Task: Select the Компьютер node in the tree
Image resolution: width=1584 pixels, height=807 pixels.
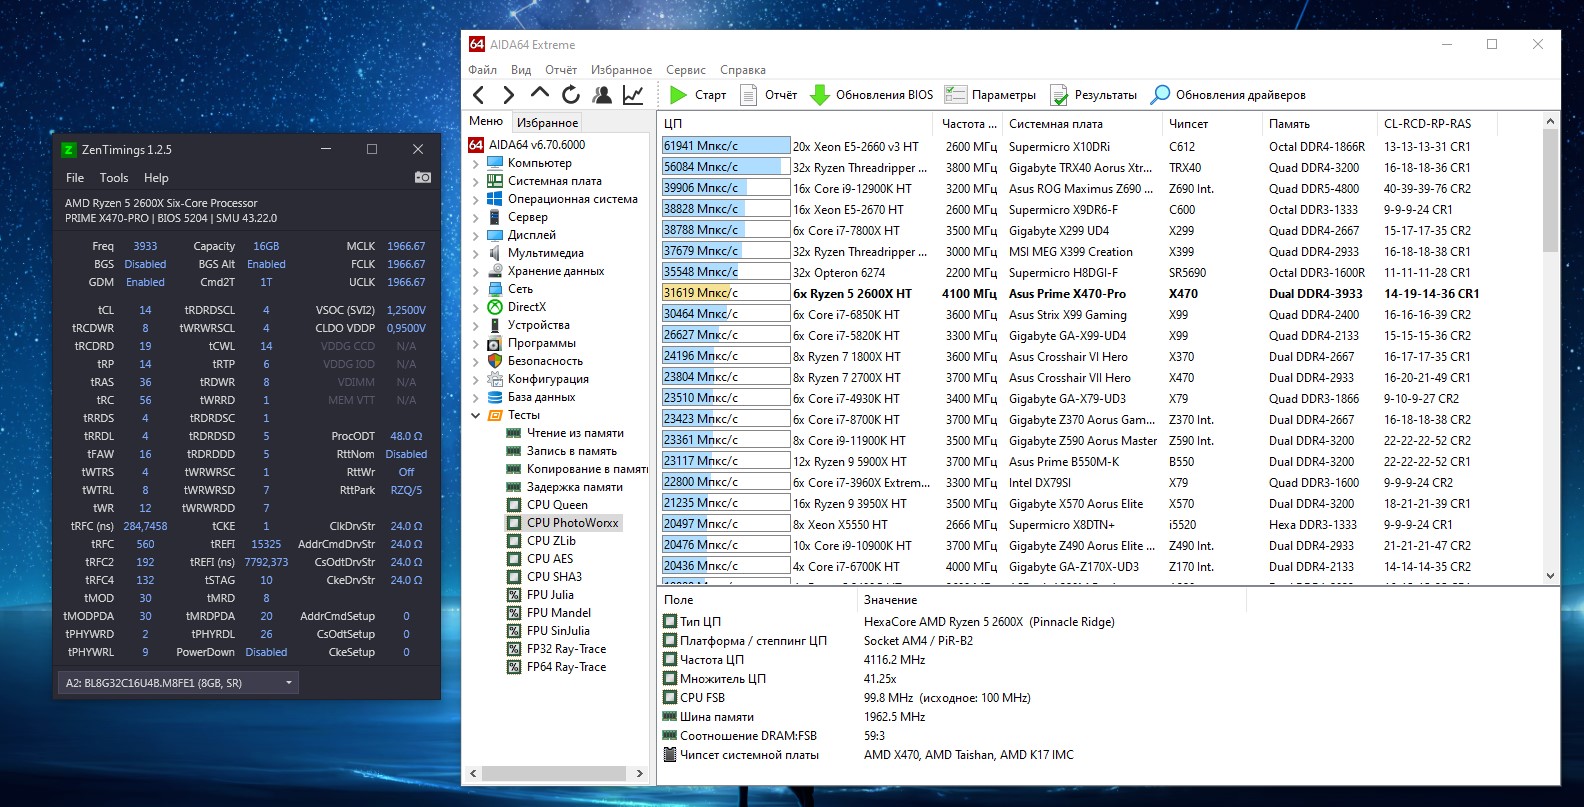Action: click(x=540, y=163)
